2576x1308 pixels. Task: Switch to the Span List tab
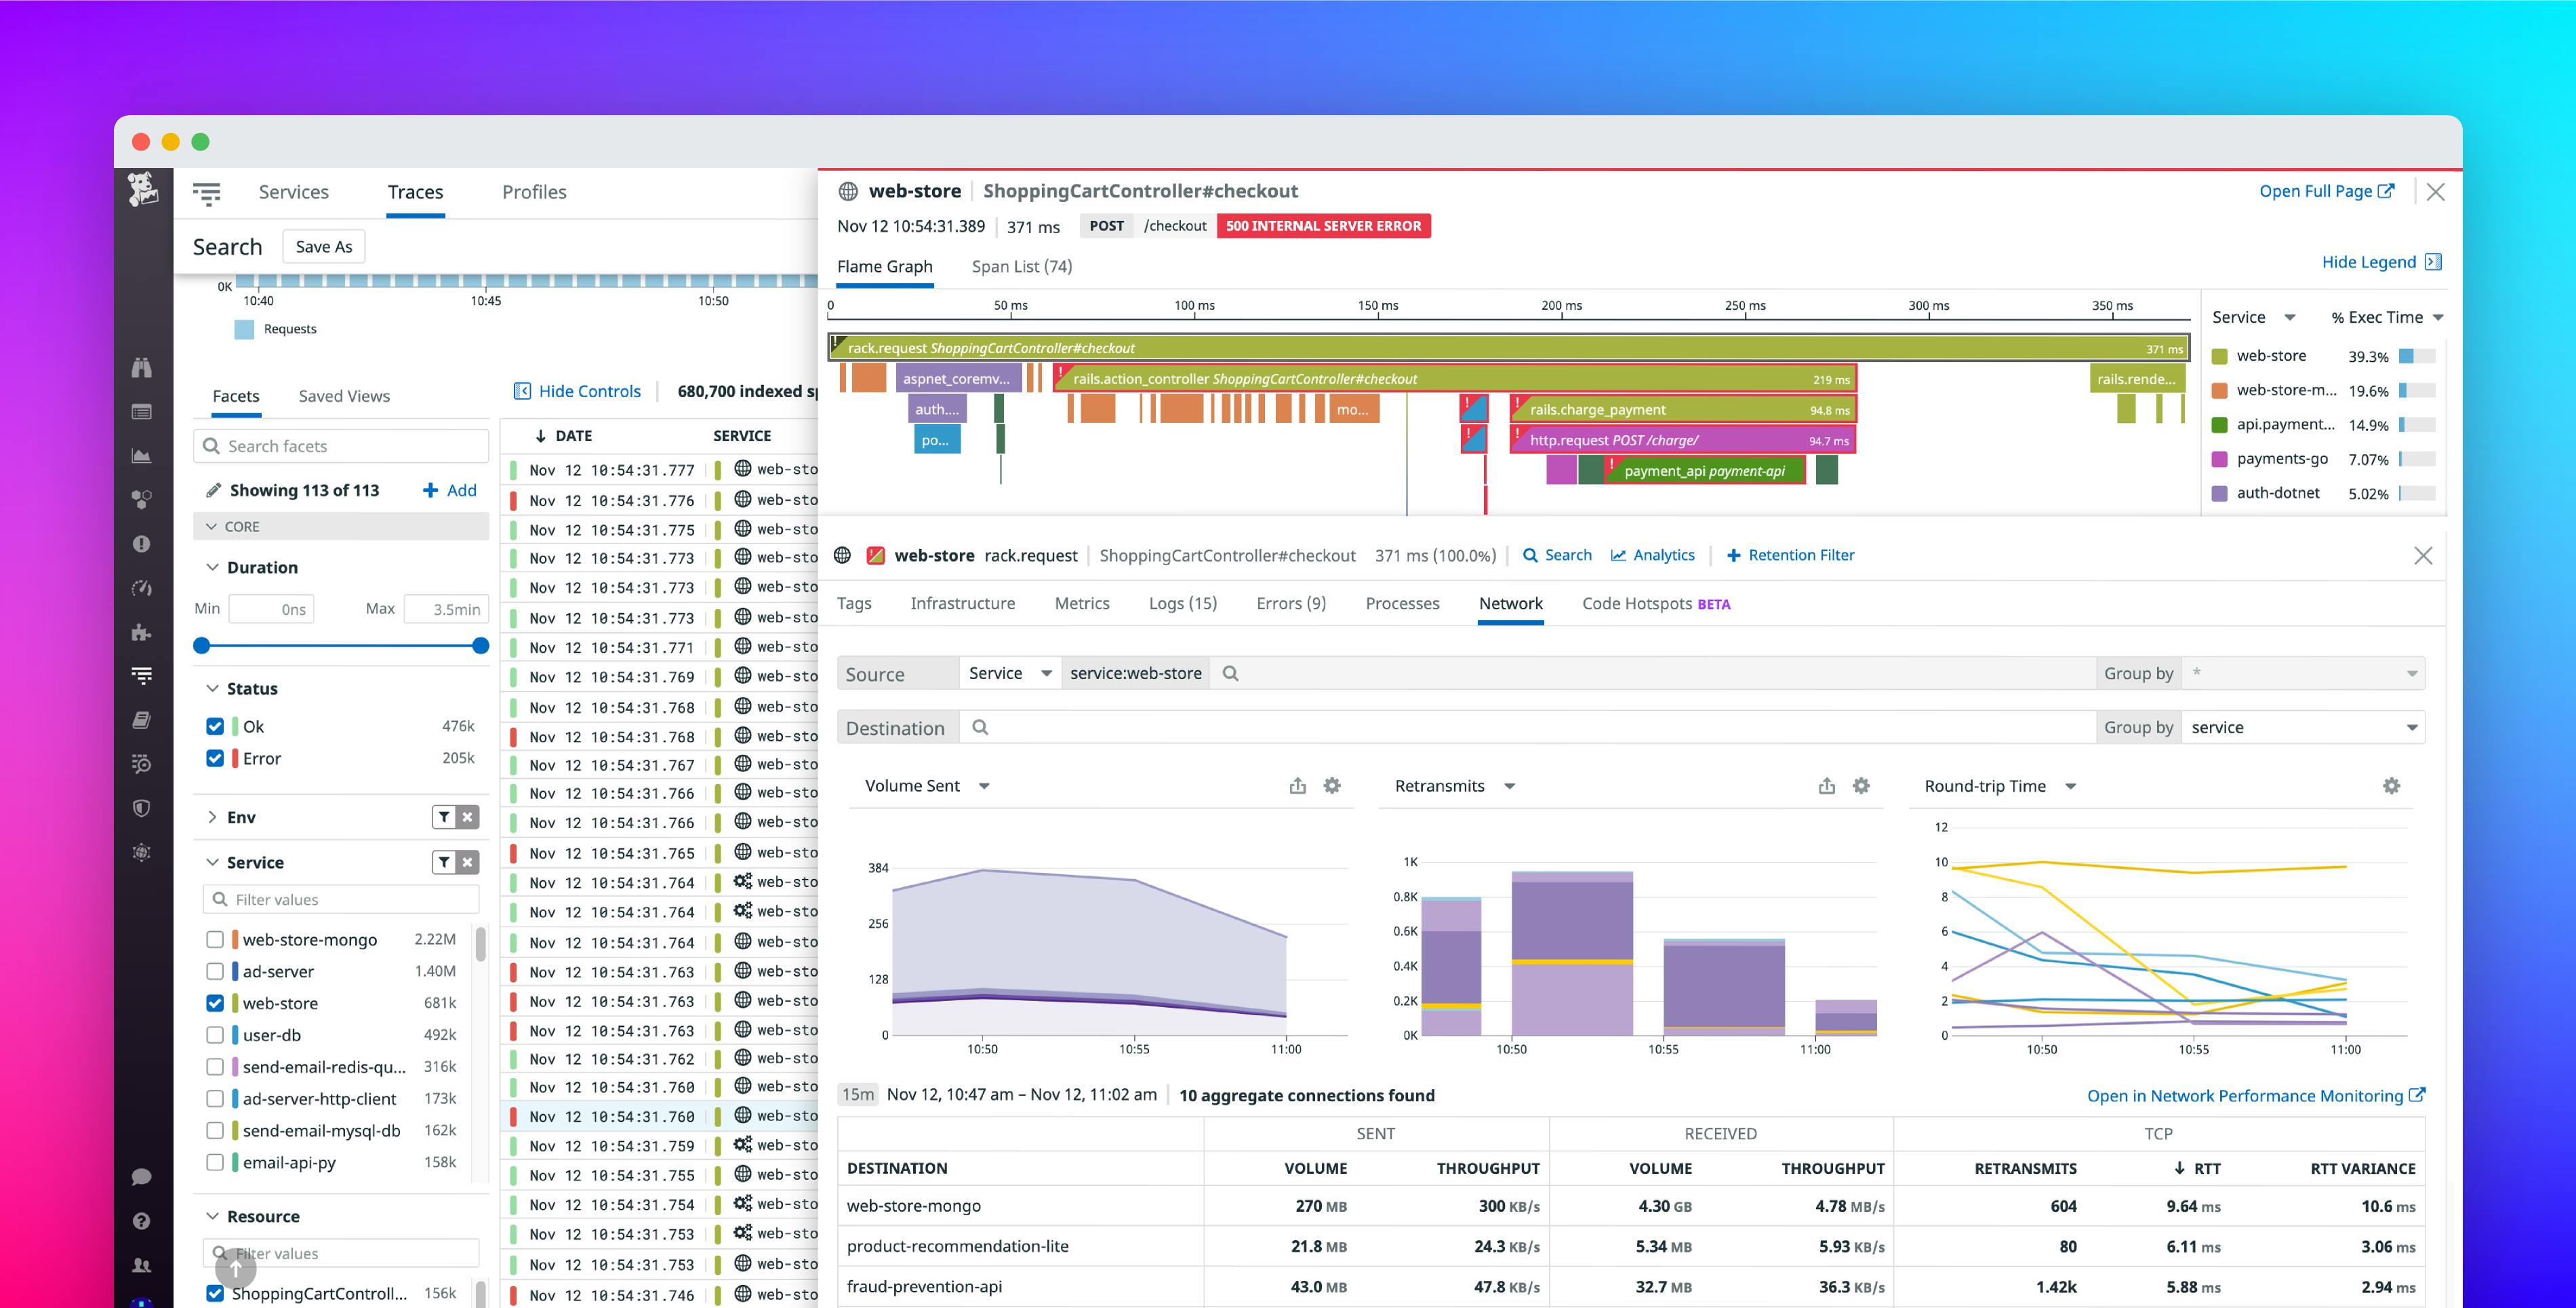[1021, 266]
